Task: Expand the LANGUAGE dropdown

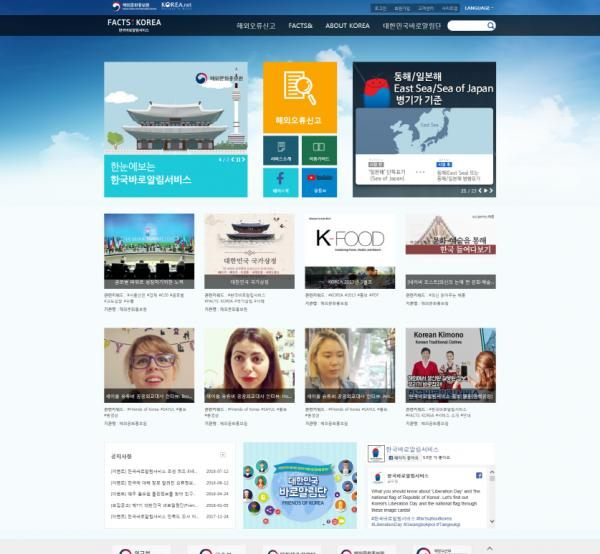Action: pos(478,7)
